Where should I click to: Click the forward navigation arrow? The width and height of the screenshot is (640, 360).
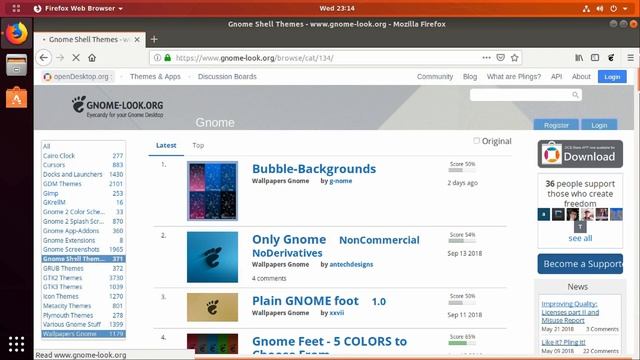tap(60, 58)
